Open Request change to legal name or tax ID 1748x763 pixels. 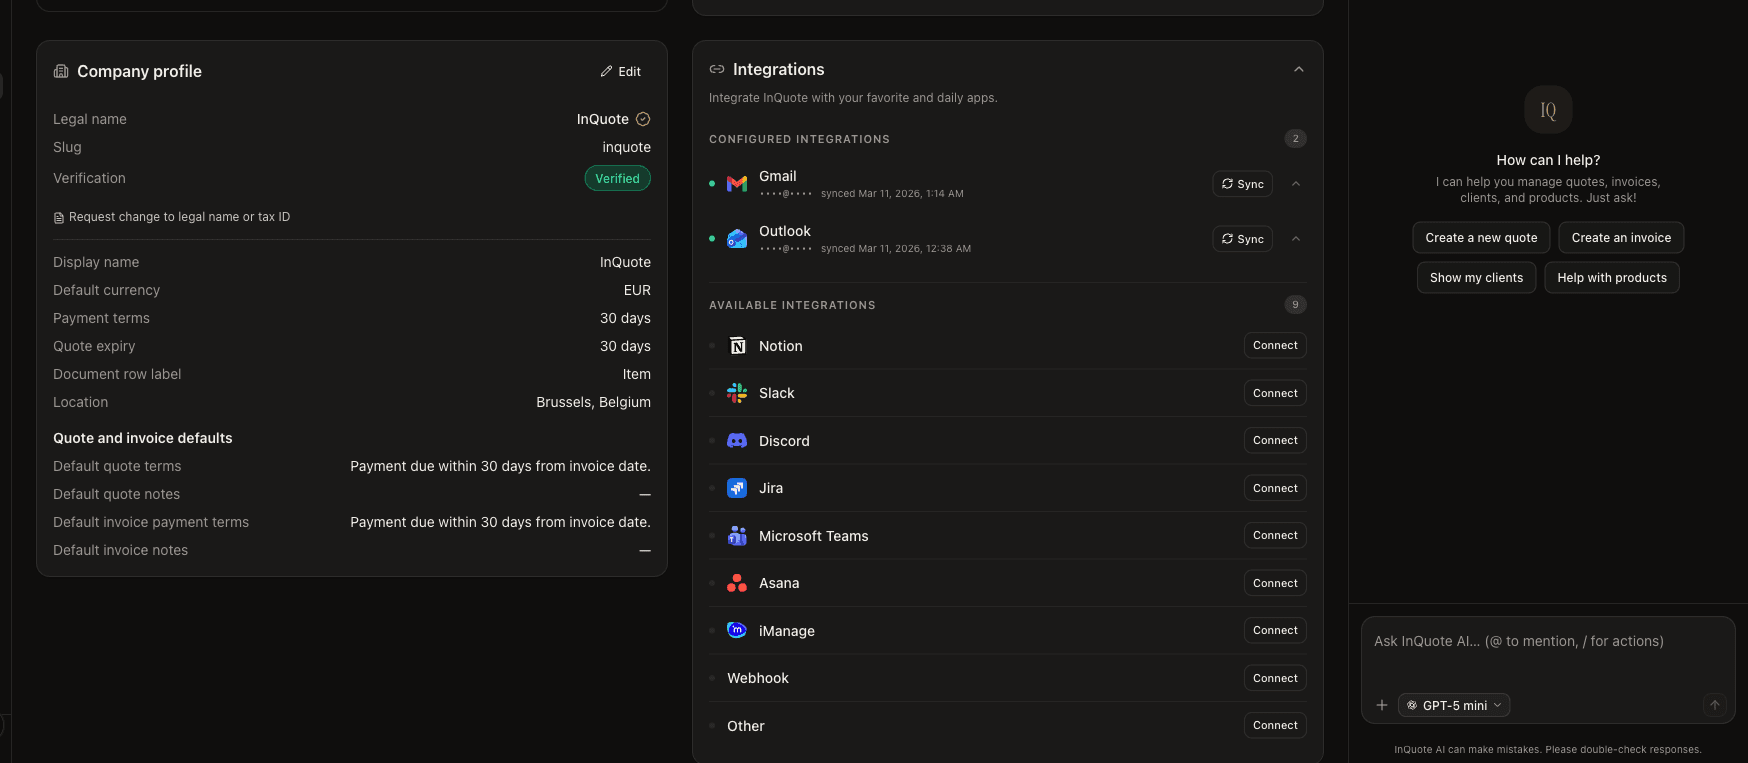(172, 217)
